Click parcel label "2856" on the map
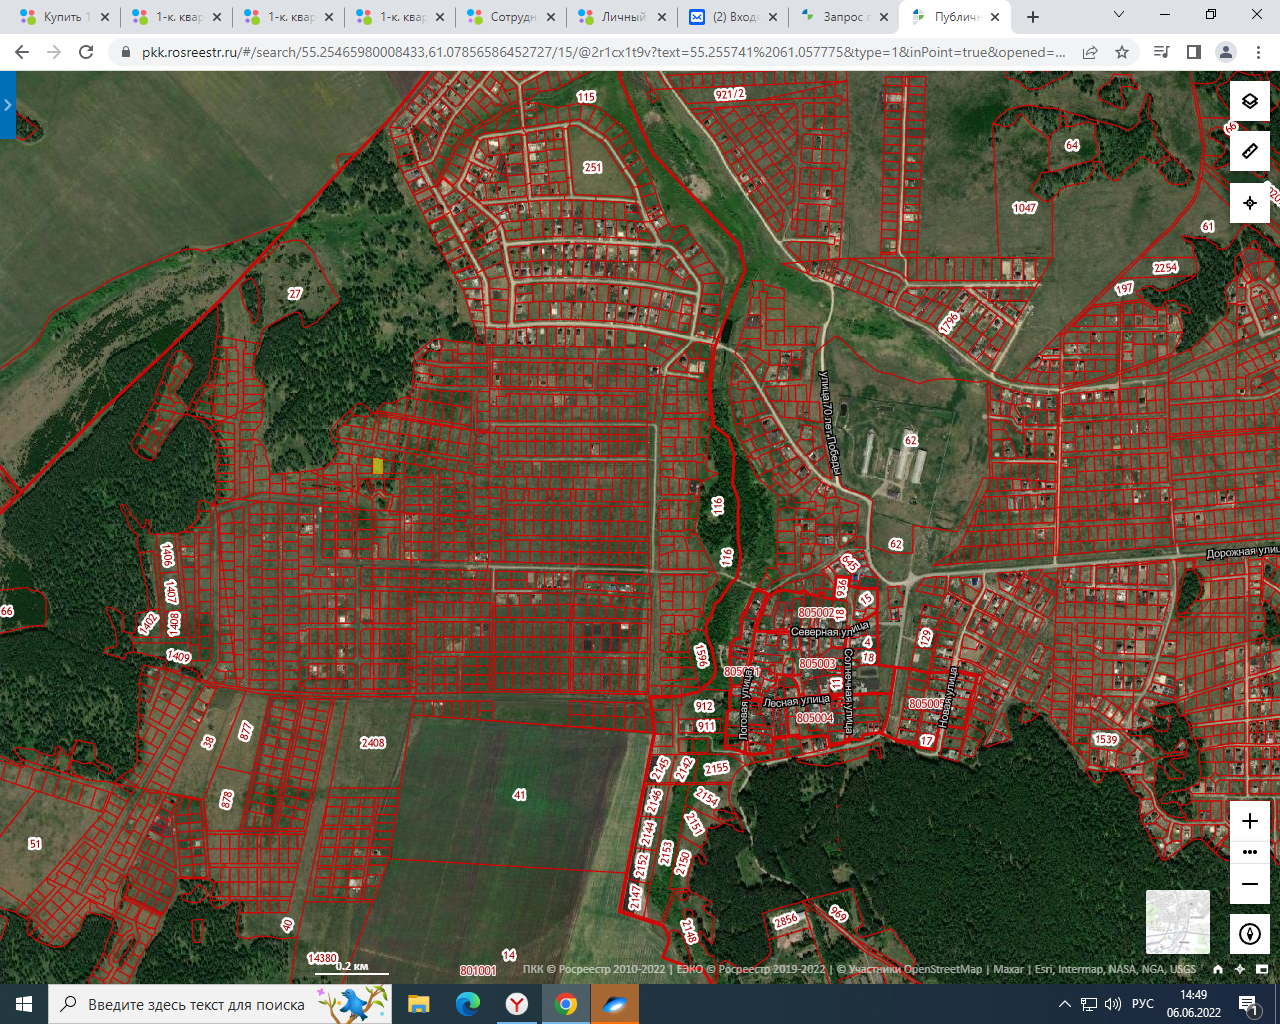The height and width of the screenshot is (1024, 1280). coord(786,921)
